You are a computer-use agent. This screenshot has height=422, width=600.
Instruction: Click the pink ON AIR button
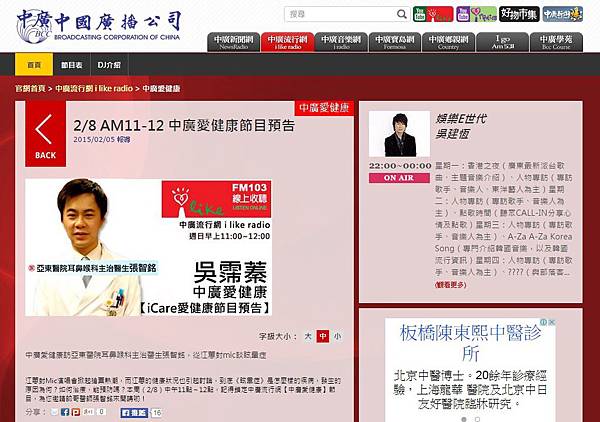(399, 178)
